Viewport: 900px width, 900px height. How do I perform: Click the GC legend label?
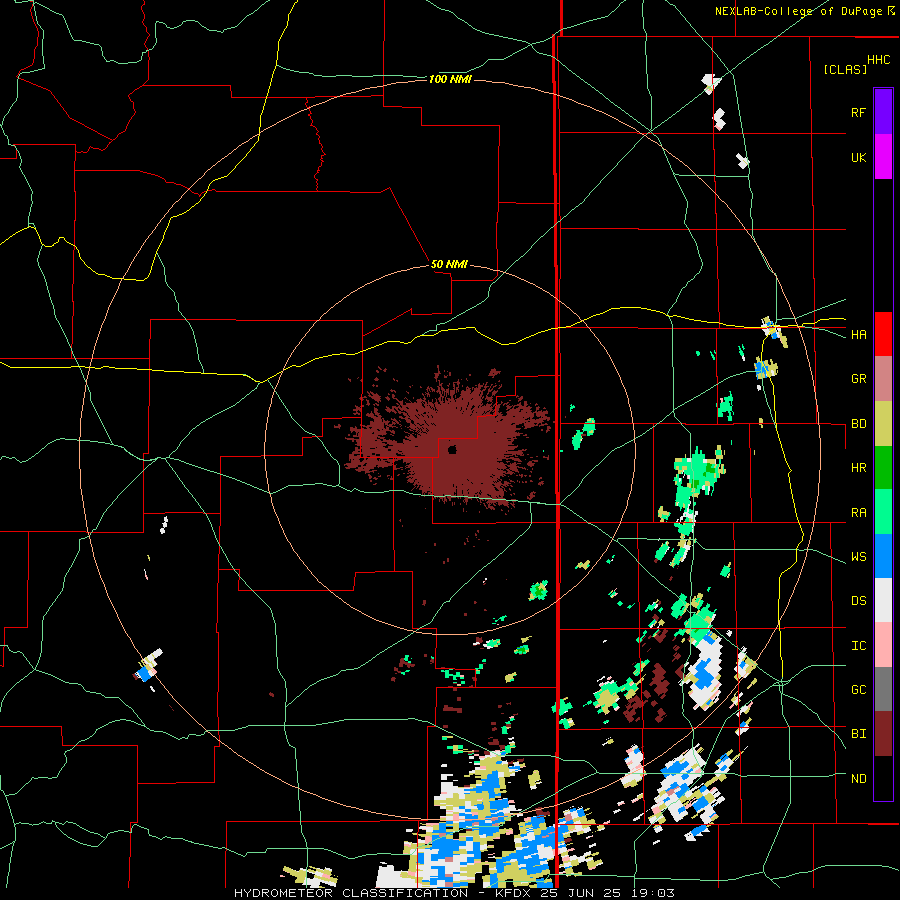[x=858, y=690]
